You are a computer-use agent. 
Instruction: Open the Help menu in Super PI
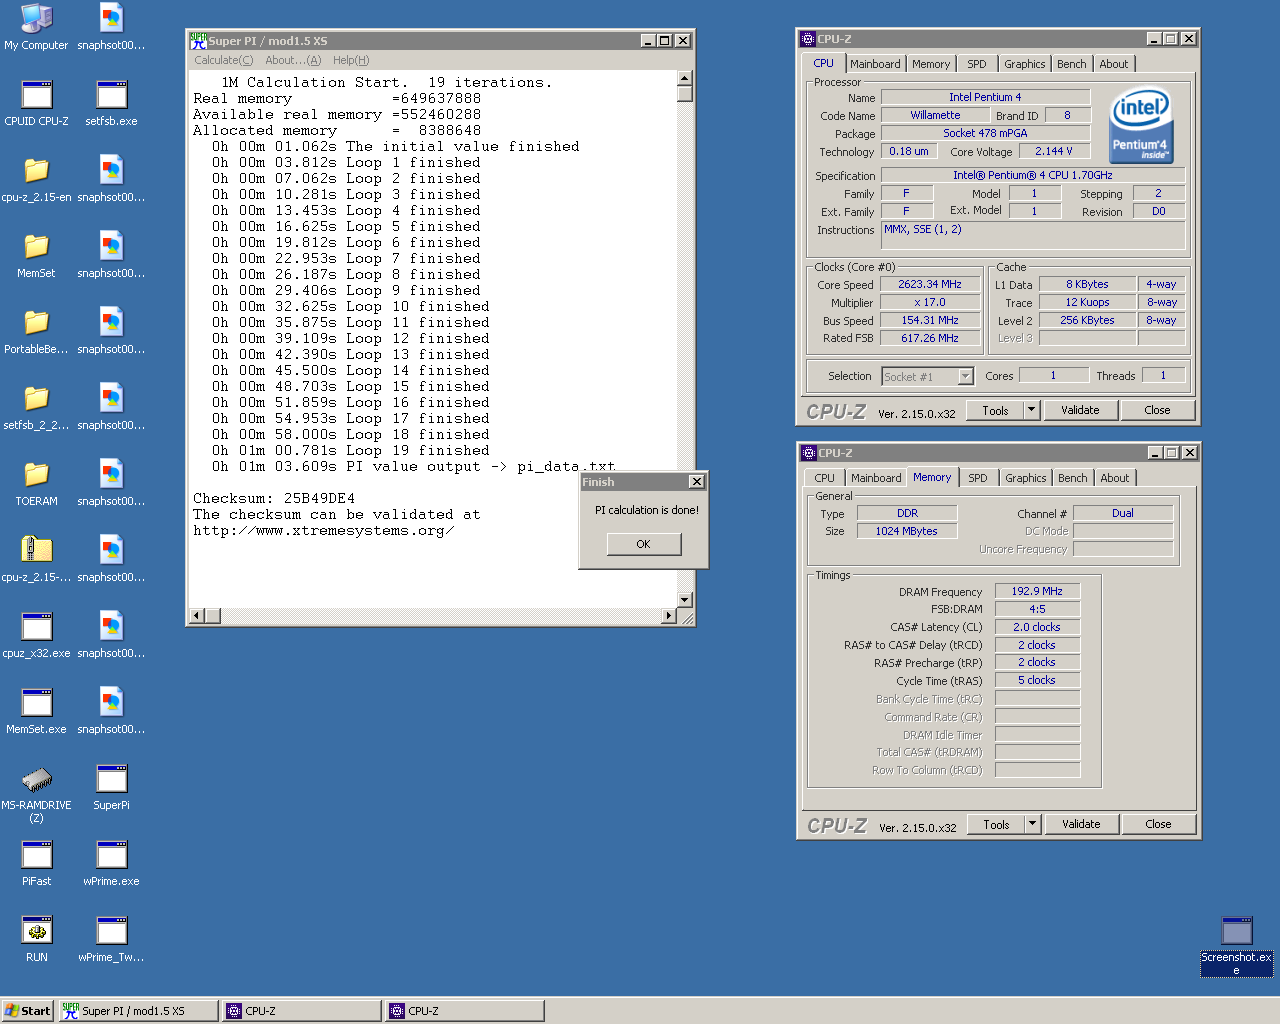351,60
